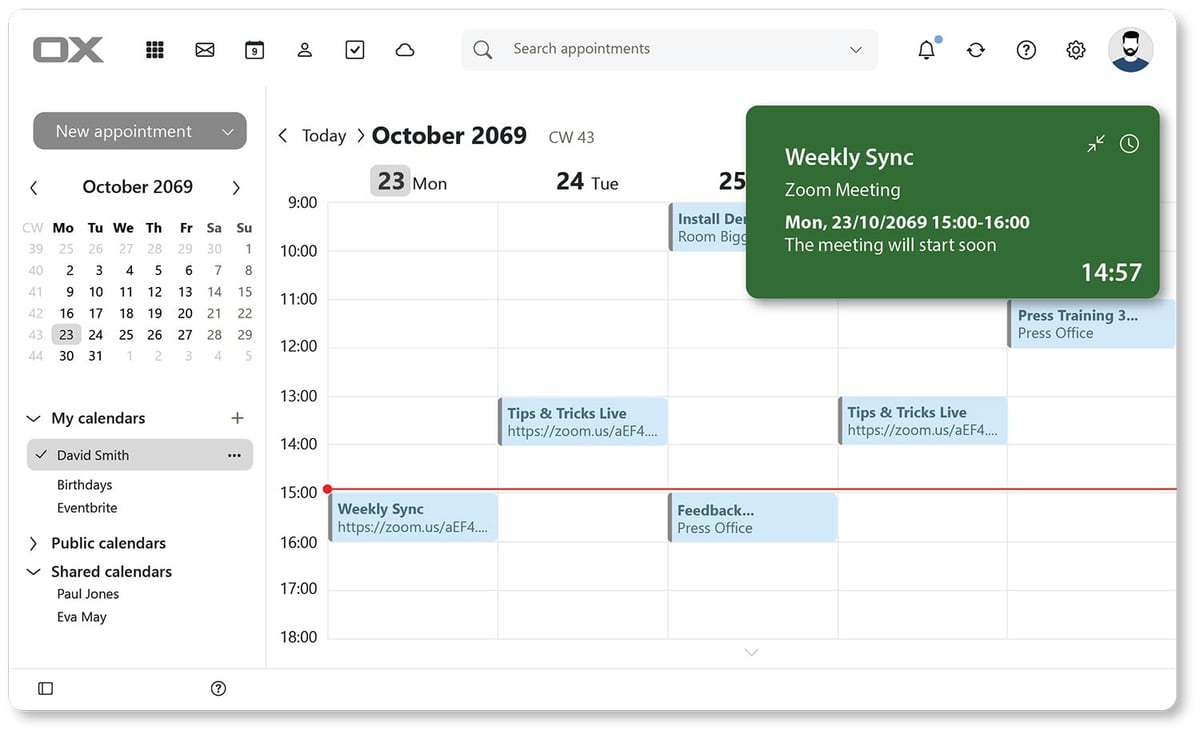Image resolution: width=1200 pixels, height=734 pixels.
Task: Click the refresh sync icon
Action: [x=976, y=48]
